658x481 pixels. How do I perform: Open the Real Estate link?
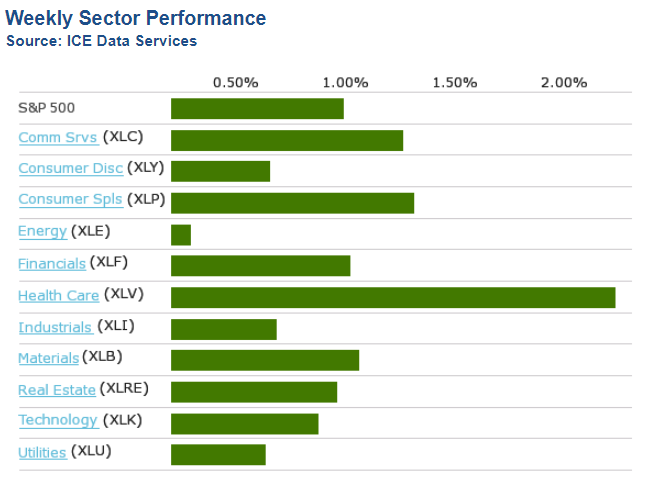[57, 389]
